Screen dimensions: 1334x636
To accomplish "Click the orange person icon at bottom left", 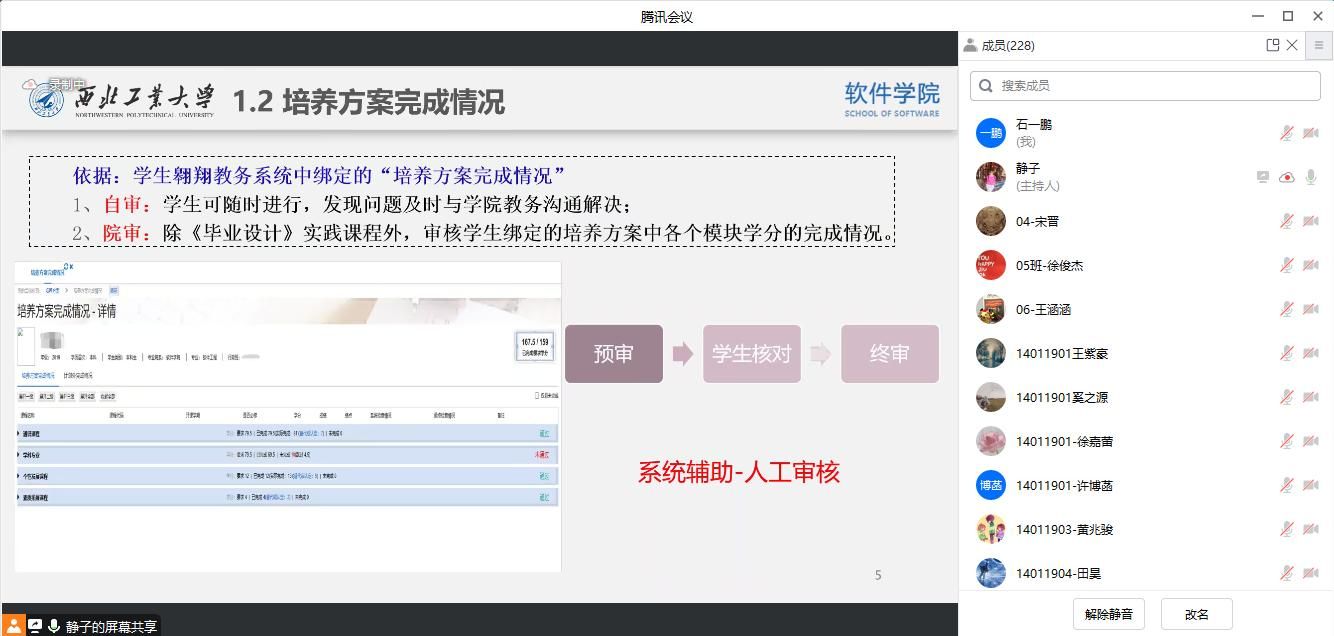I will pos(13,625).
